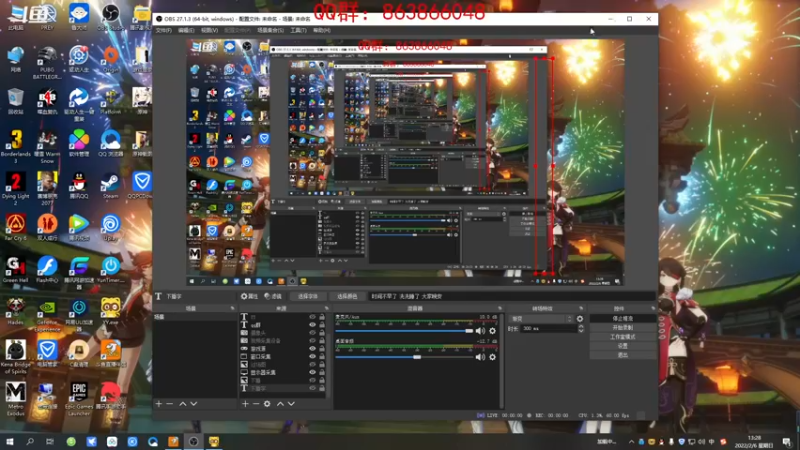Image resolution: width=800 pixels, height=450 pixels.
Task: Undock the 混音器 panel via corner icon
Action: [x=499, y=308]
